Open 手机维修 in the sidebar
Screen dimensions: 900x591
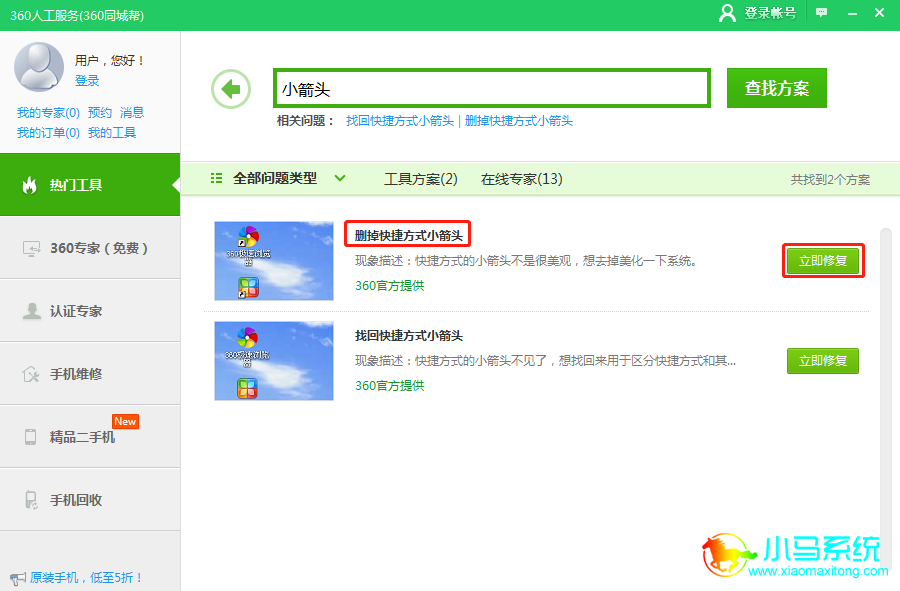[90, 374]
